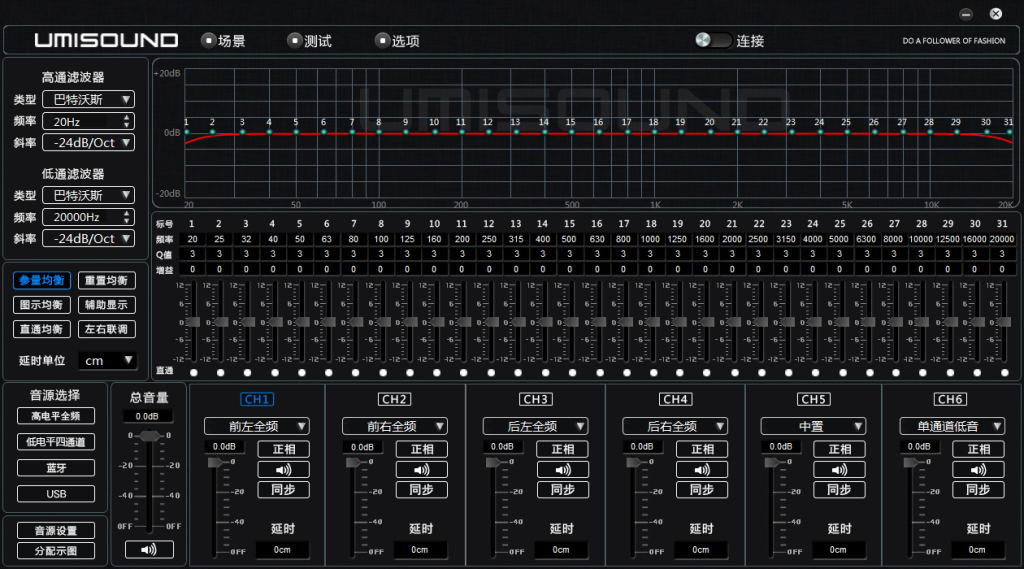Select the CH5 channel tab

[x=813, y=399]
